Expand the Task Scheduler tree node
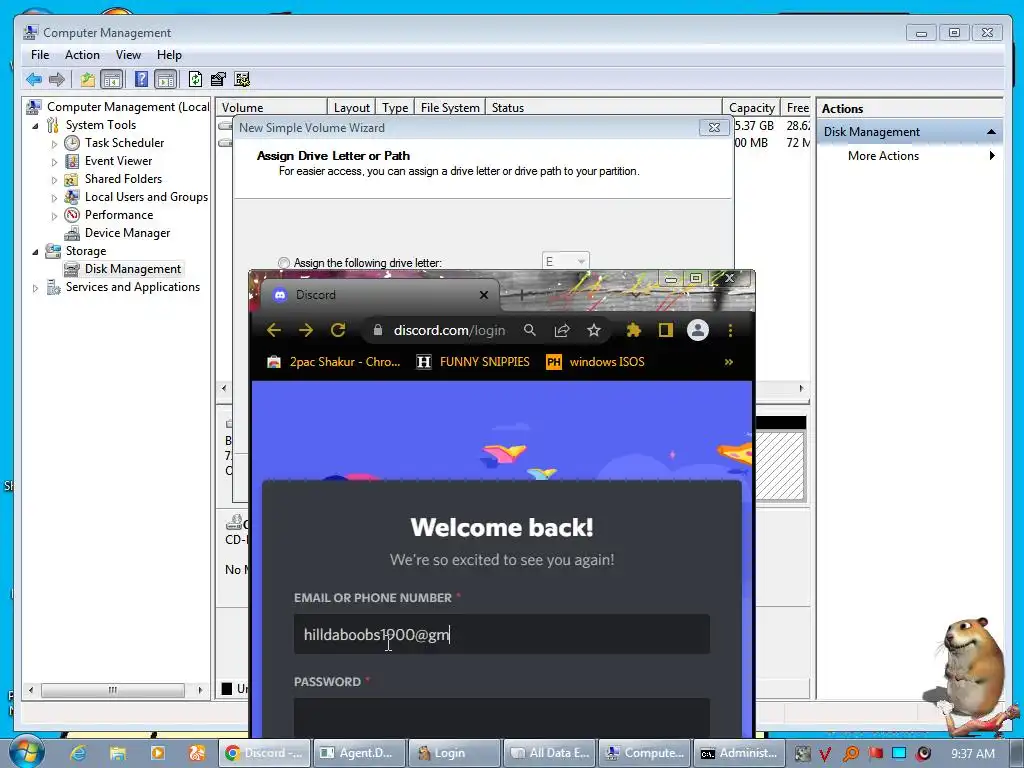1024x768 pixels. (x=54, y=144)
